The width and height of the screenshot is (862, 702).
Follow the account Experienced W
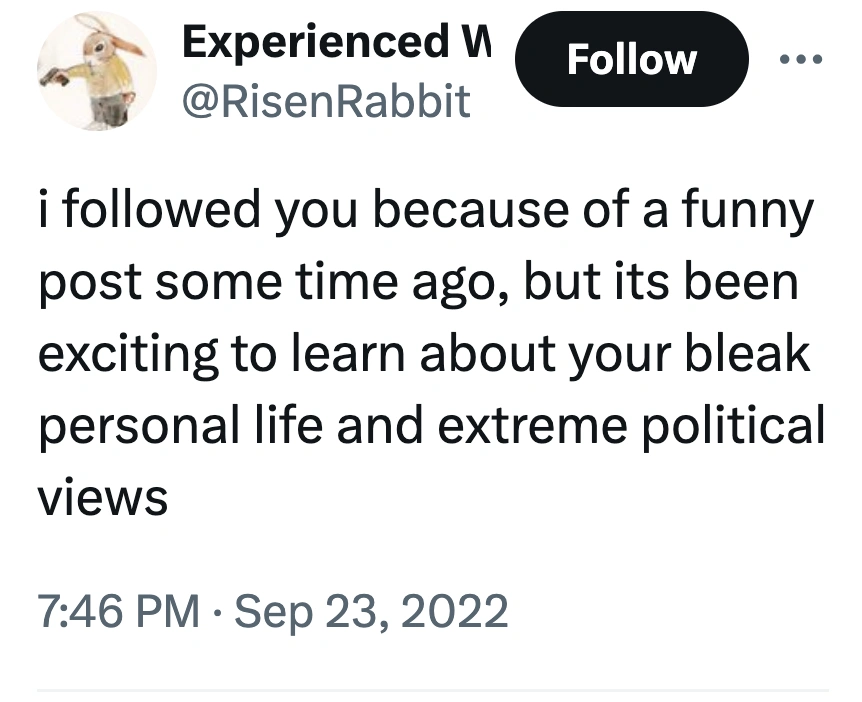[x=631, y=58]
